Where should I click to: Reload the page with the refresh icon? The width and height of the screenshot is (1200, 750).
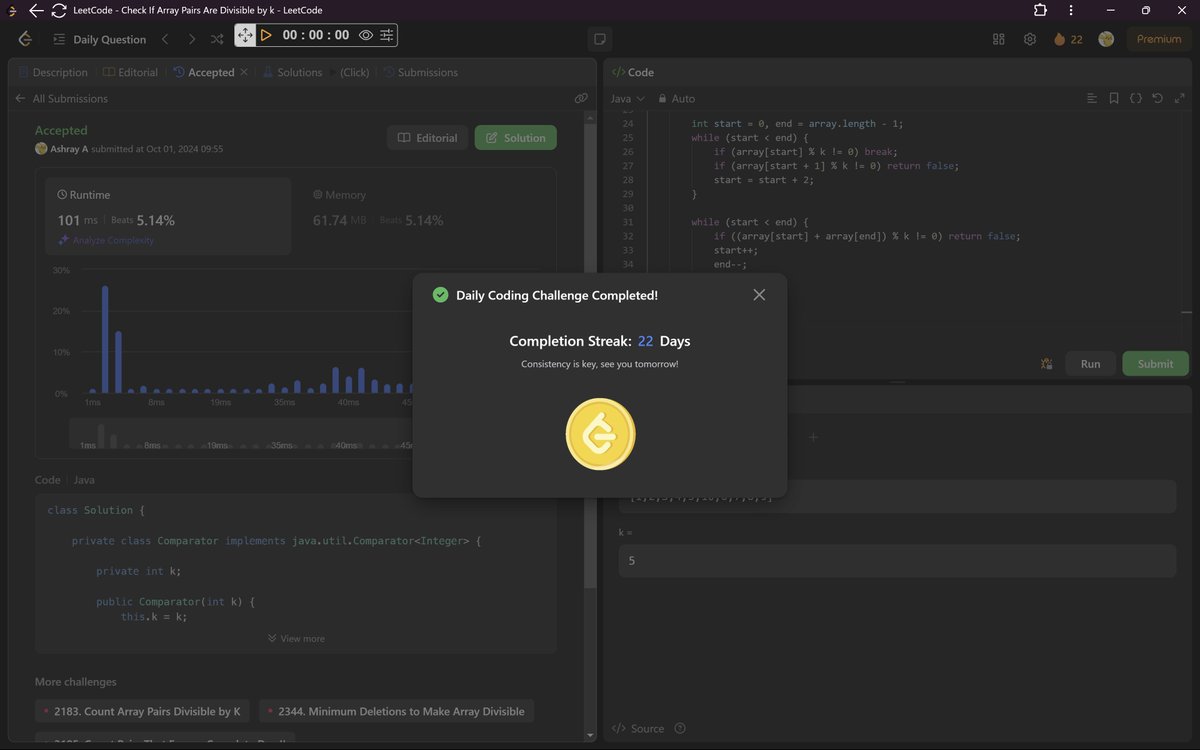58,10
